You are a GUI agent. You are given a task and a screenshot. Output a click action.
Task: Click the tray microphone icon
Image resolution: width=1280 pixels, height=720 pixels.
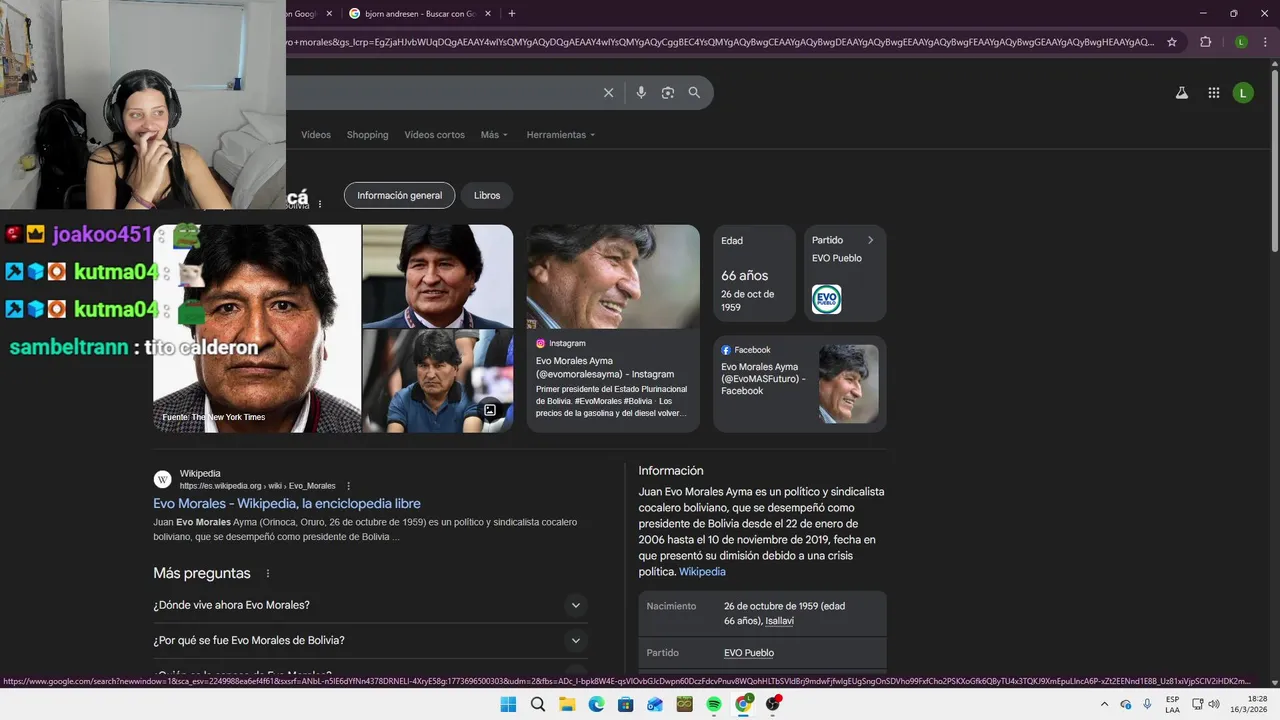pos(1147,704)
